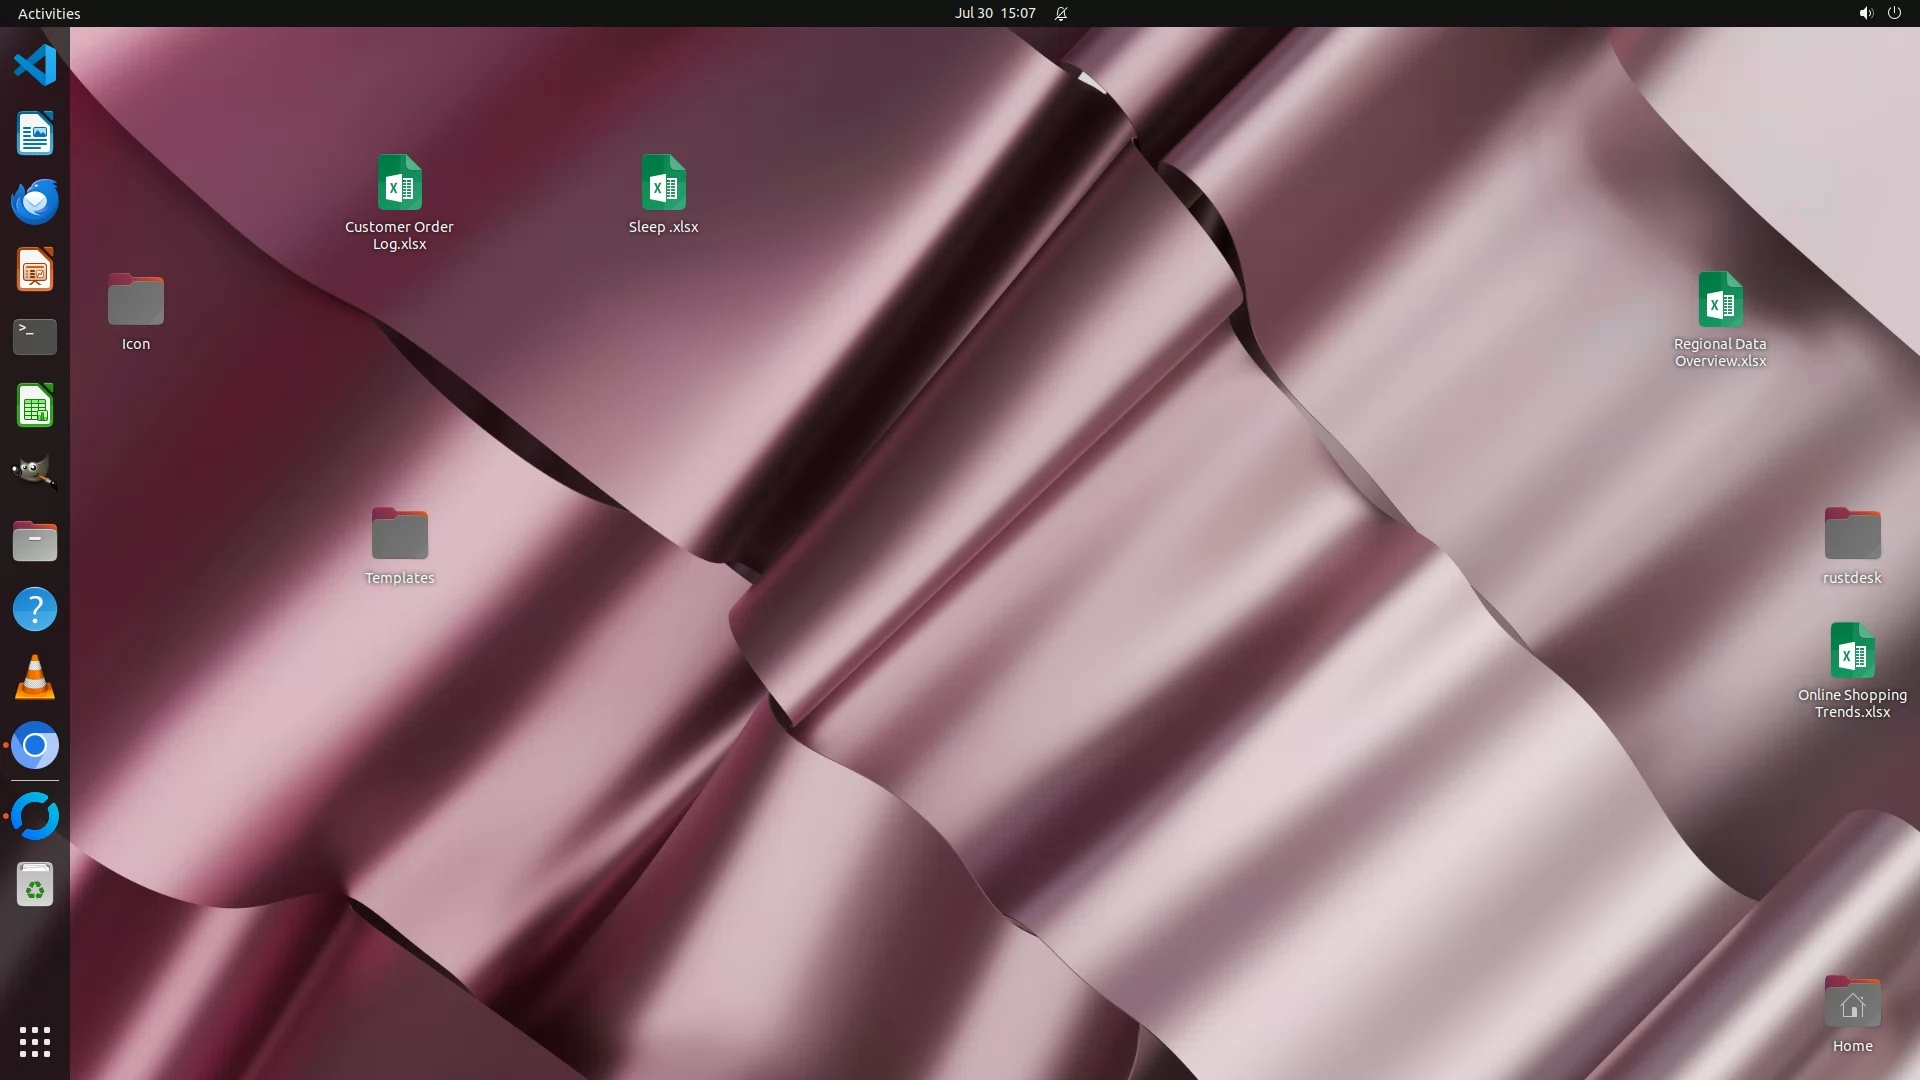This screenshot has height=1080, width=1920.
Task: Switch to the Chrome browser
Action: (35, 746)
